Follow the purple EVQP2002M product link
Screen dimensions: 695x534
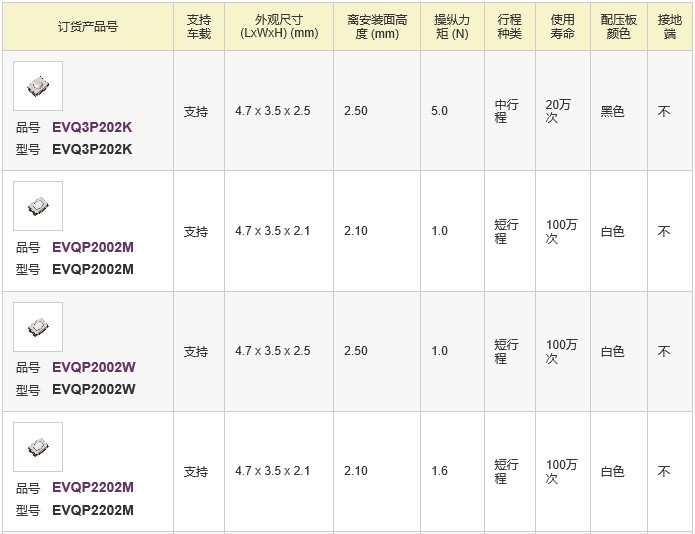(93, 247)
